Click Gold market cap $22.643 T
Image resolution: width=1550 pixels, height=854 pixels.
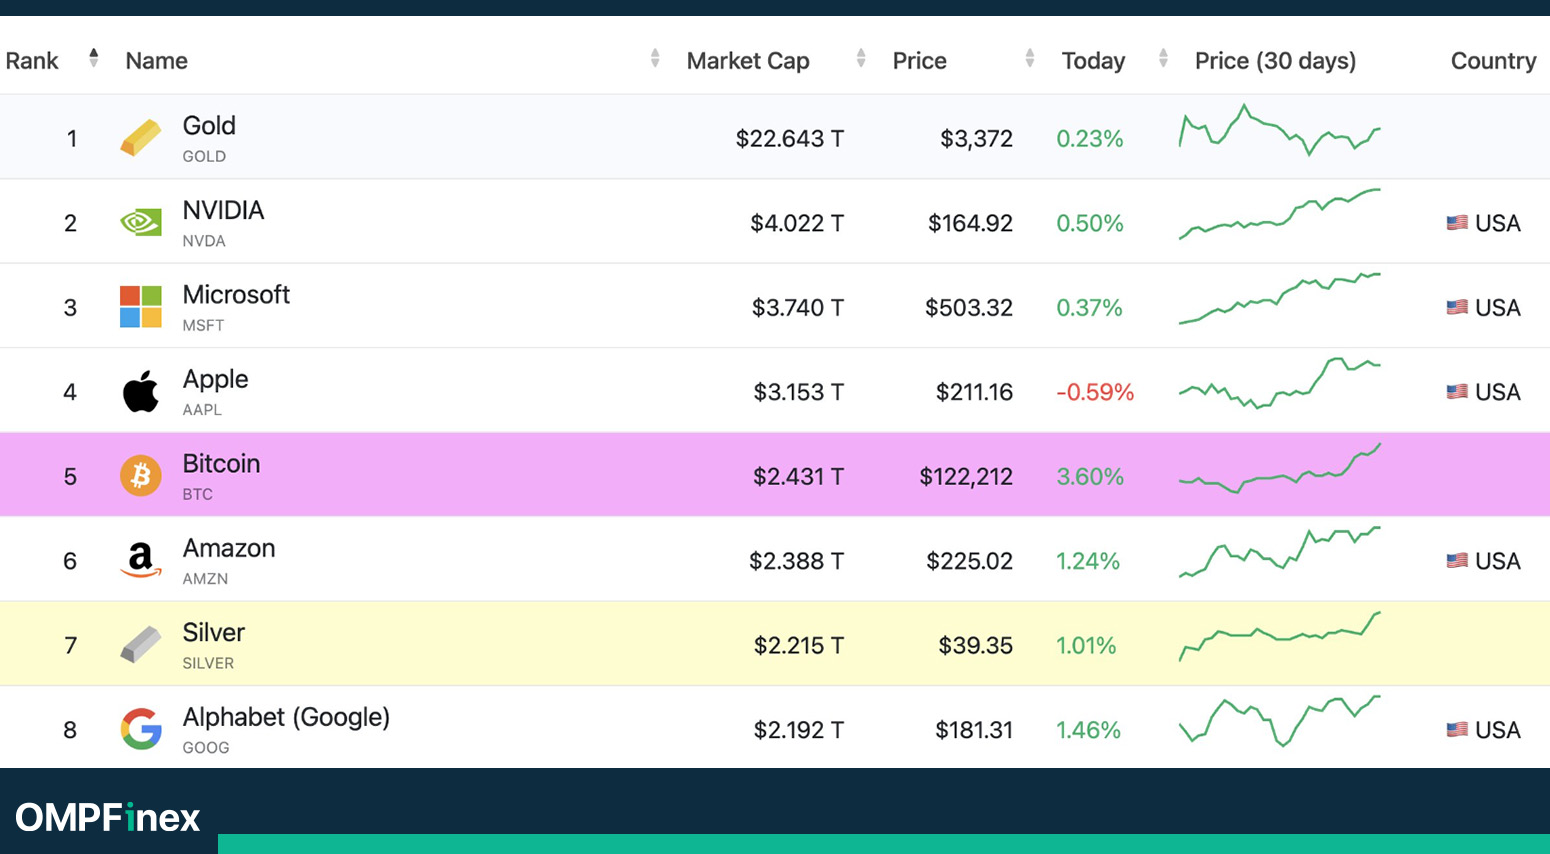(x=790, y=139)
